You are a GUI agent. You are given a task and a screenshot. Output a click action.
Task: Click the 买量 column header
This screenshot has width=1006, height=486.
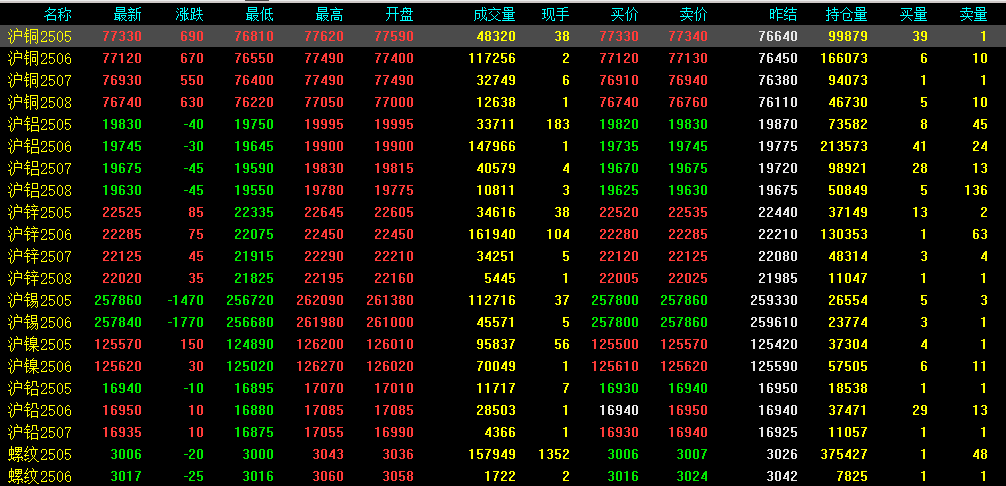click(x=914, y=14)
